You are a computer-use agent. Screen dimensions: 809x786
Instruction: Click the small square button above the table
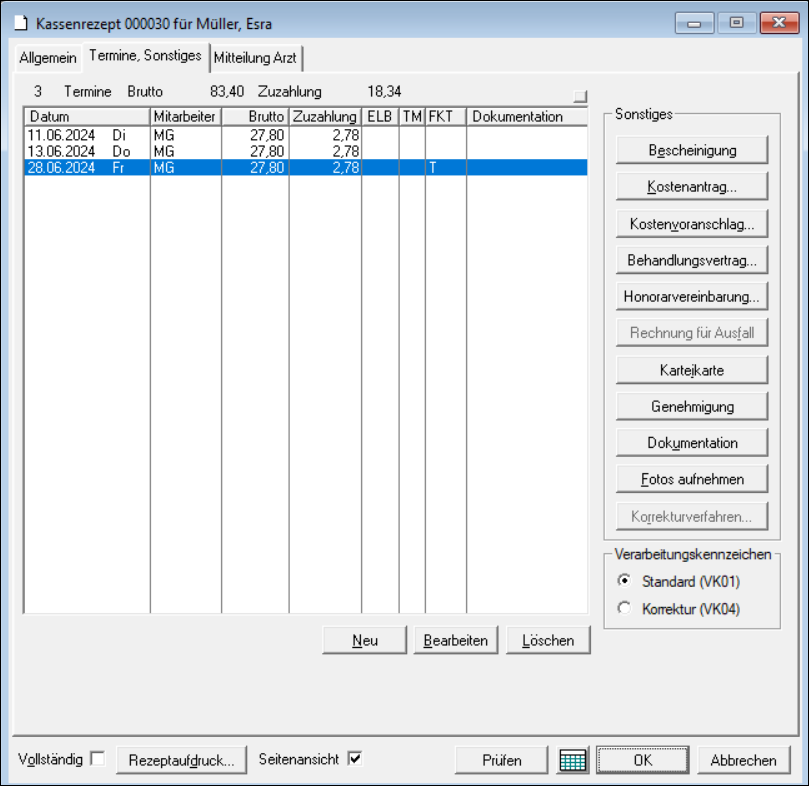click(x=580, y=96)
